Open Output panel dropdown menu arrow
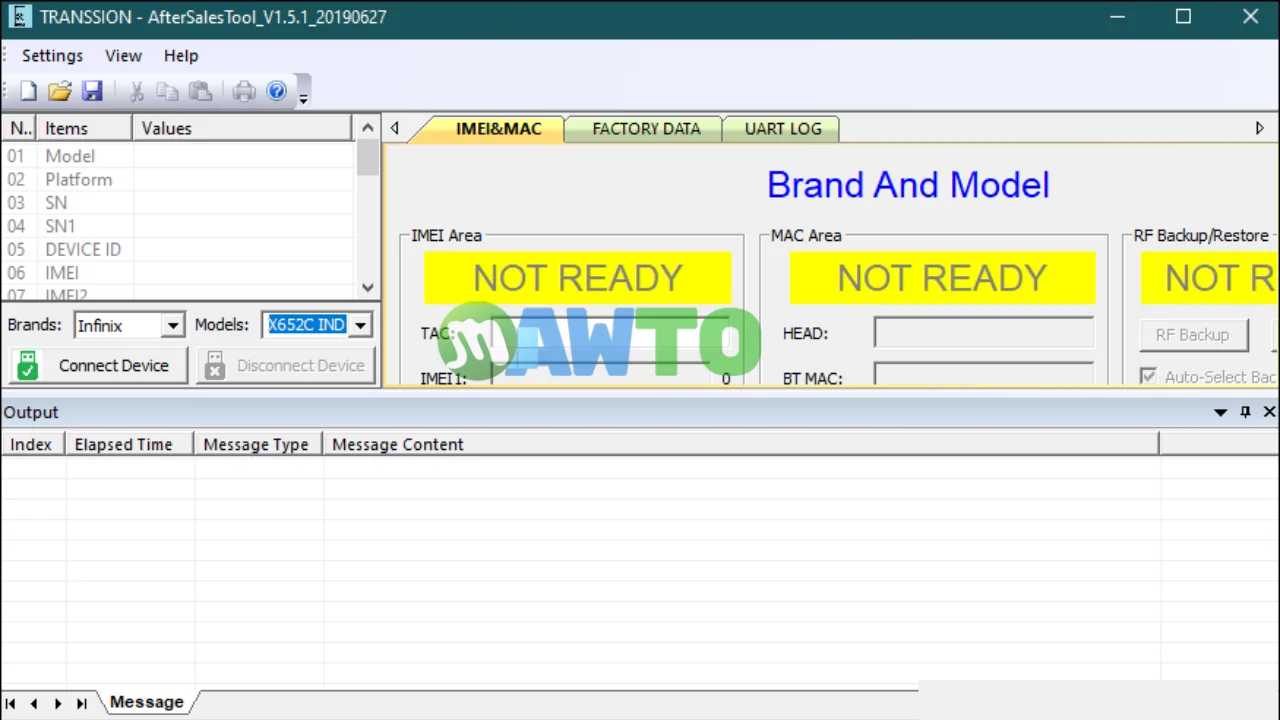The image size is (1280, 720). 1221,412
